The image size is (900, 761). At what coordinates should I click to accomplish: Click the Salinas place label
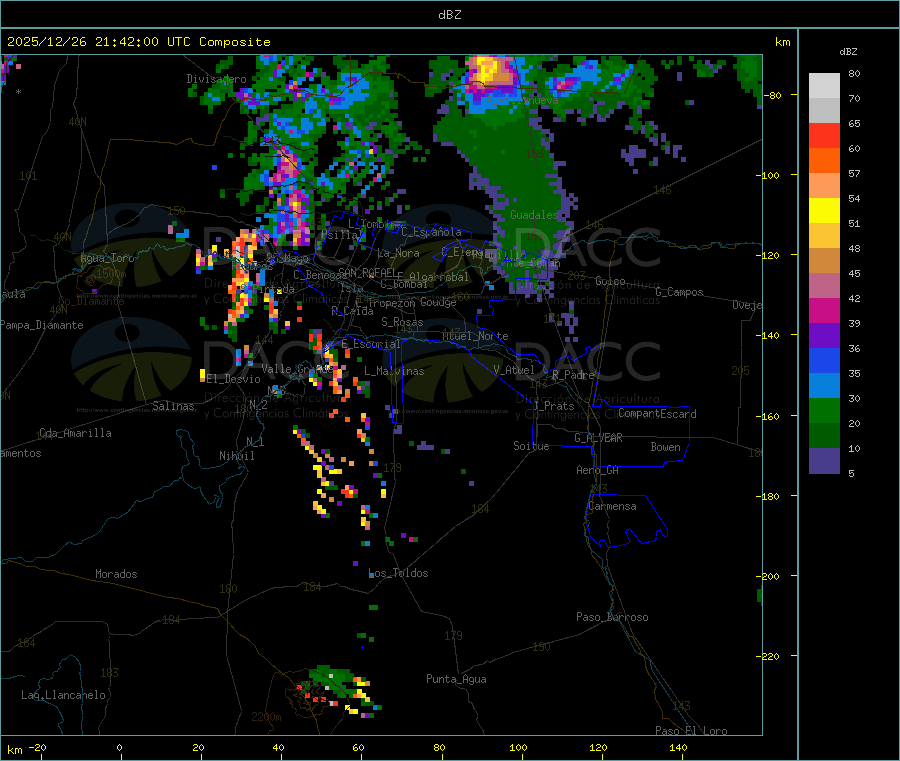(173, 406)
